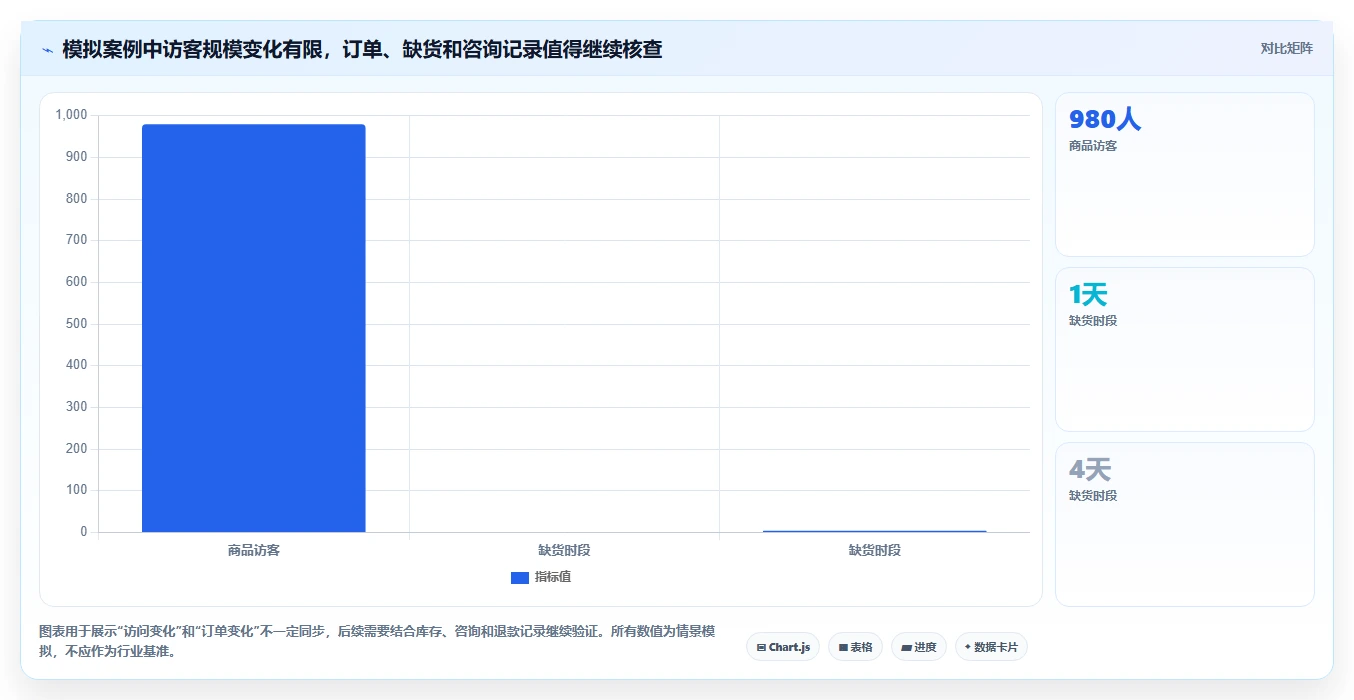Open the 对比矩阵 label in the header

[x=1286, y=48]
